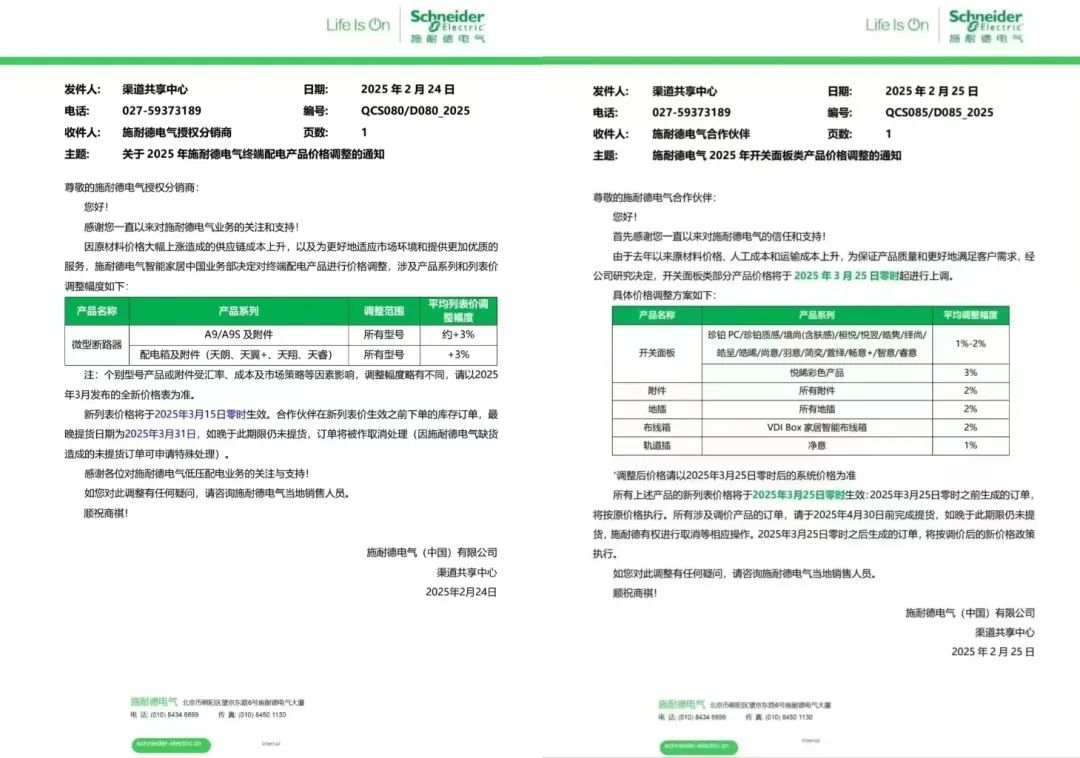This screenshot has width=1080, height=758.
Task: Click the 3% cell in the 悦晞彩色产品 row
Action: coord(970,372)
